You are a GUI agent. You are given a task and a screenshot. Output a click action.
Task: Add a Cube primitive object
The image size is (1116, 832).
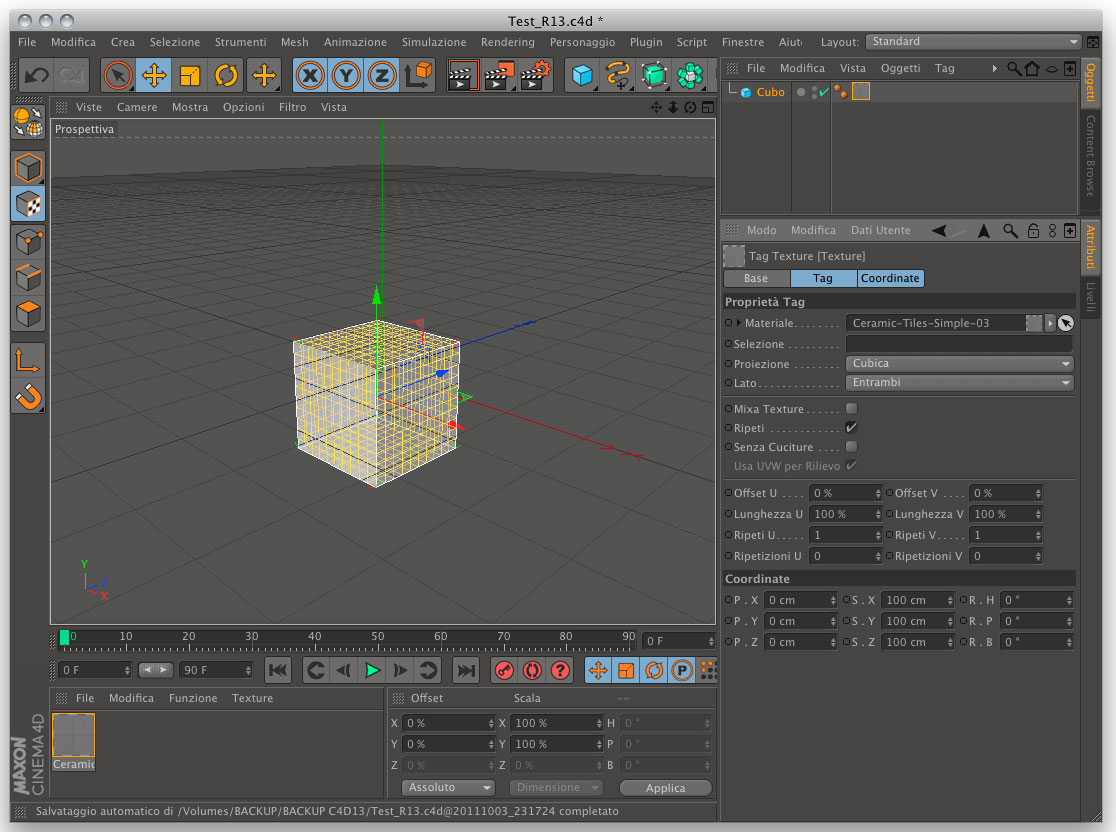pyautogui.click(x=582, y=76)
